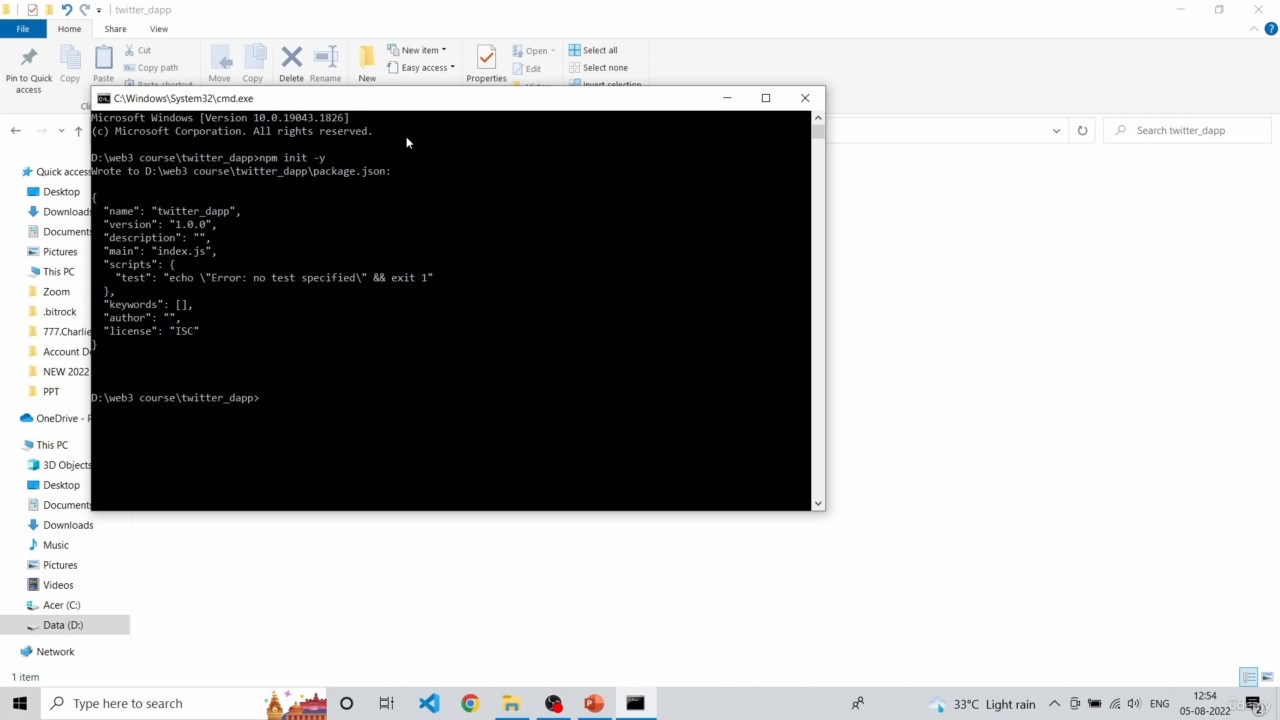Screen dimensions: 1280x720
Task: Click the Refresh button in Explorer
Action: tap(1082, 130)
